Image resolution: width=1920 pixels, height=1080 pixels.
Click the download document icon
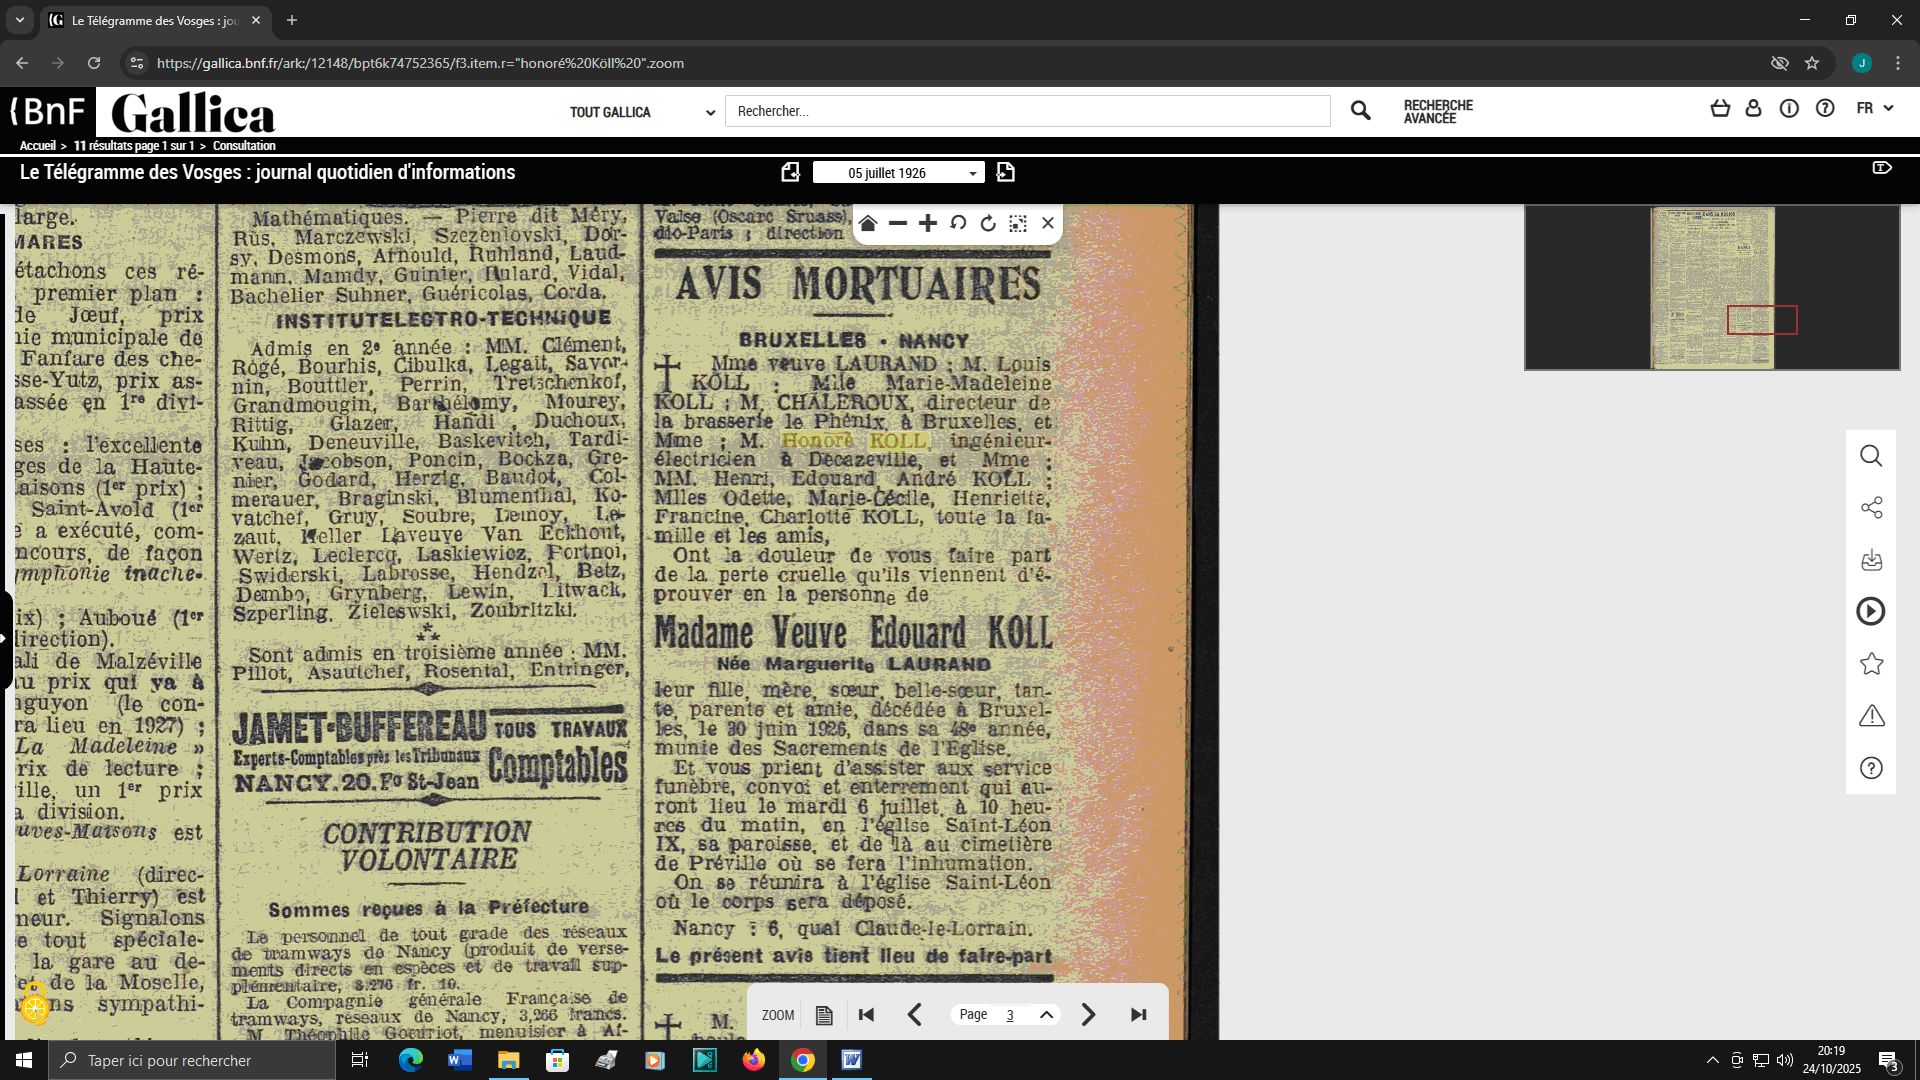point(1871,560)
